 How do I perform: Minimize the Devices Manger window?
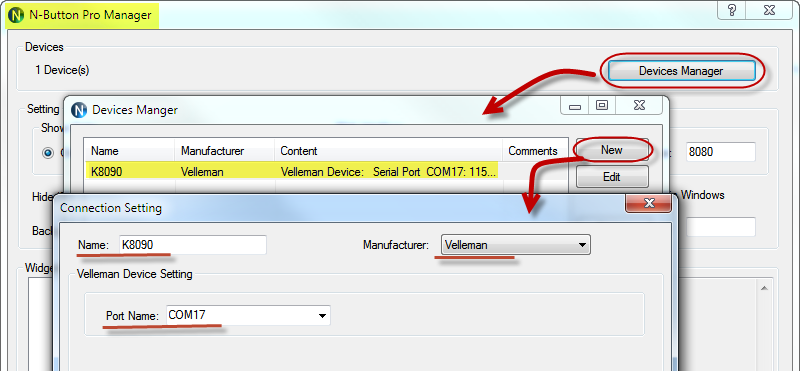click(575, 106)
